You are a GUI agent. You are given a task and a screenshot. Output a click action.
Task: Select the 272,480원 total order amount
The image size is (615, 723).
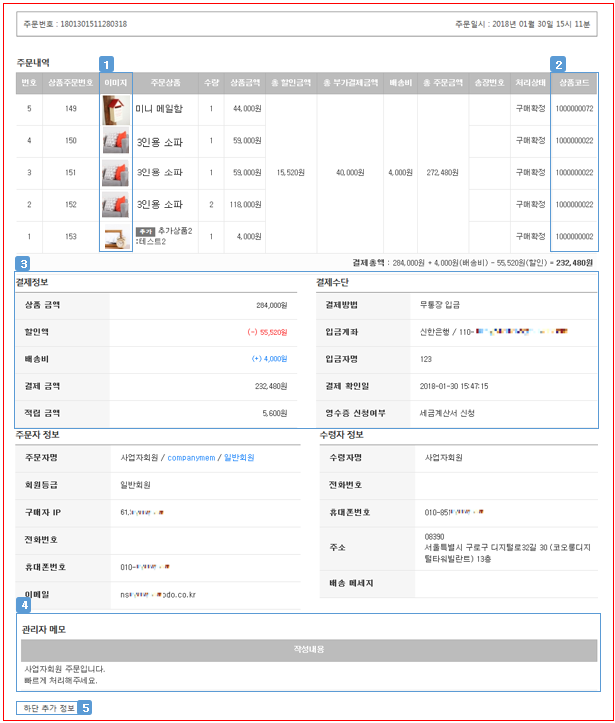(x=442, y=172)
